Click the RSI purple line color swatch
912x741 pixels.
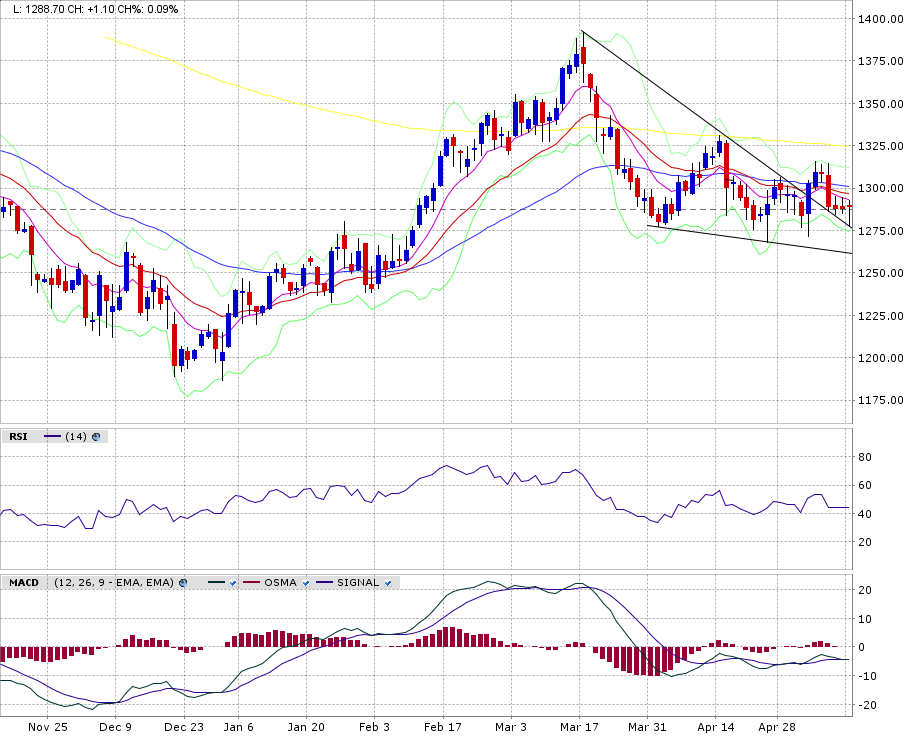click(x=52, y=436)
